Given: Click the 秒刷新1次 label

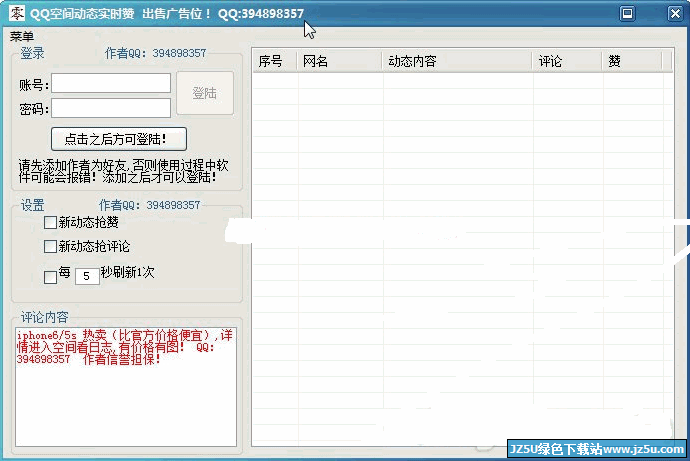Looking at the screenshot, I should point(128,273).
